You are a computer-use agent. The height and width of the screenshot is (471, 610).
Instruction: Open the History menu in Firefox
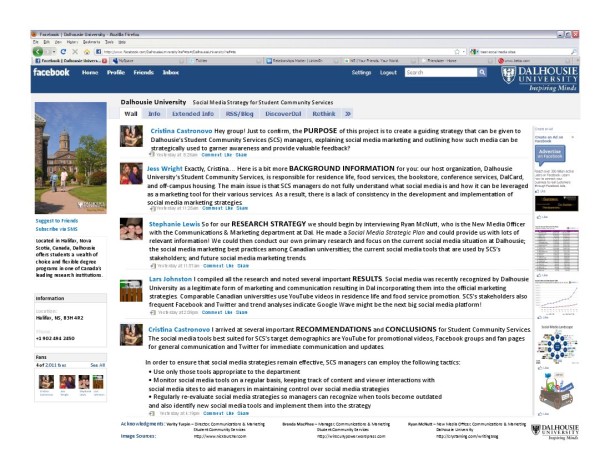coord(72,42)
